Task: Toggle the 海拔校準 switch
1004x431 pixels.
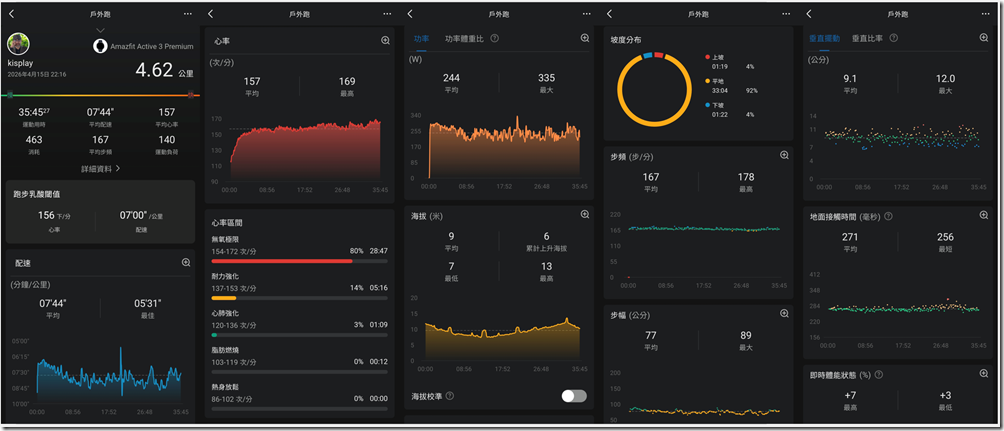Action: click(x=574, y=396)
